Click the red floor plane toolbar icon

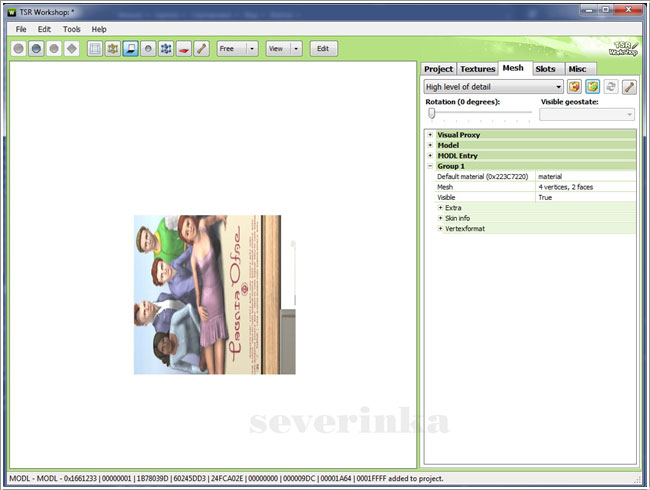click(184, 48)
